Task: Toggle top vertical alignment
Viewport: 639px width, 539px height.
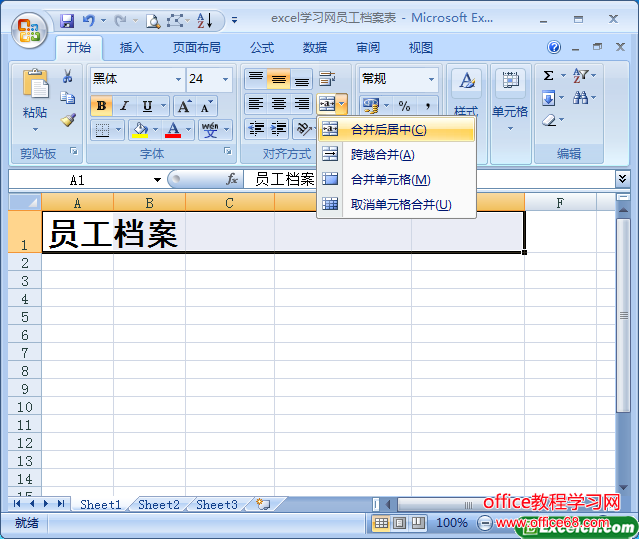Action: coord(256,78)
